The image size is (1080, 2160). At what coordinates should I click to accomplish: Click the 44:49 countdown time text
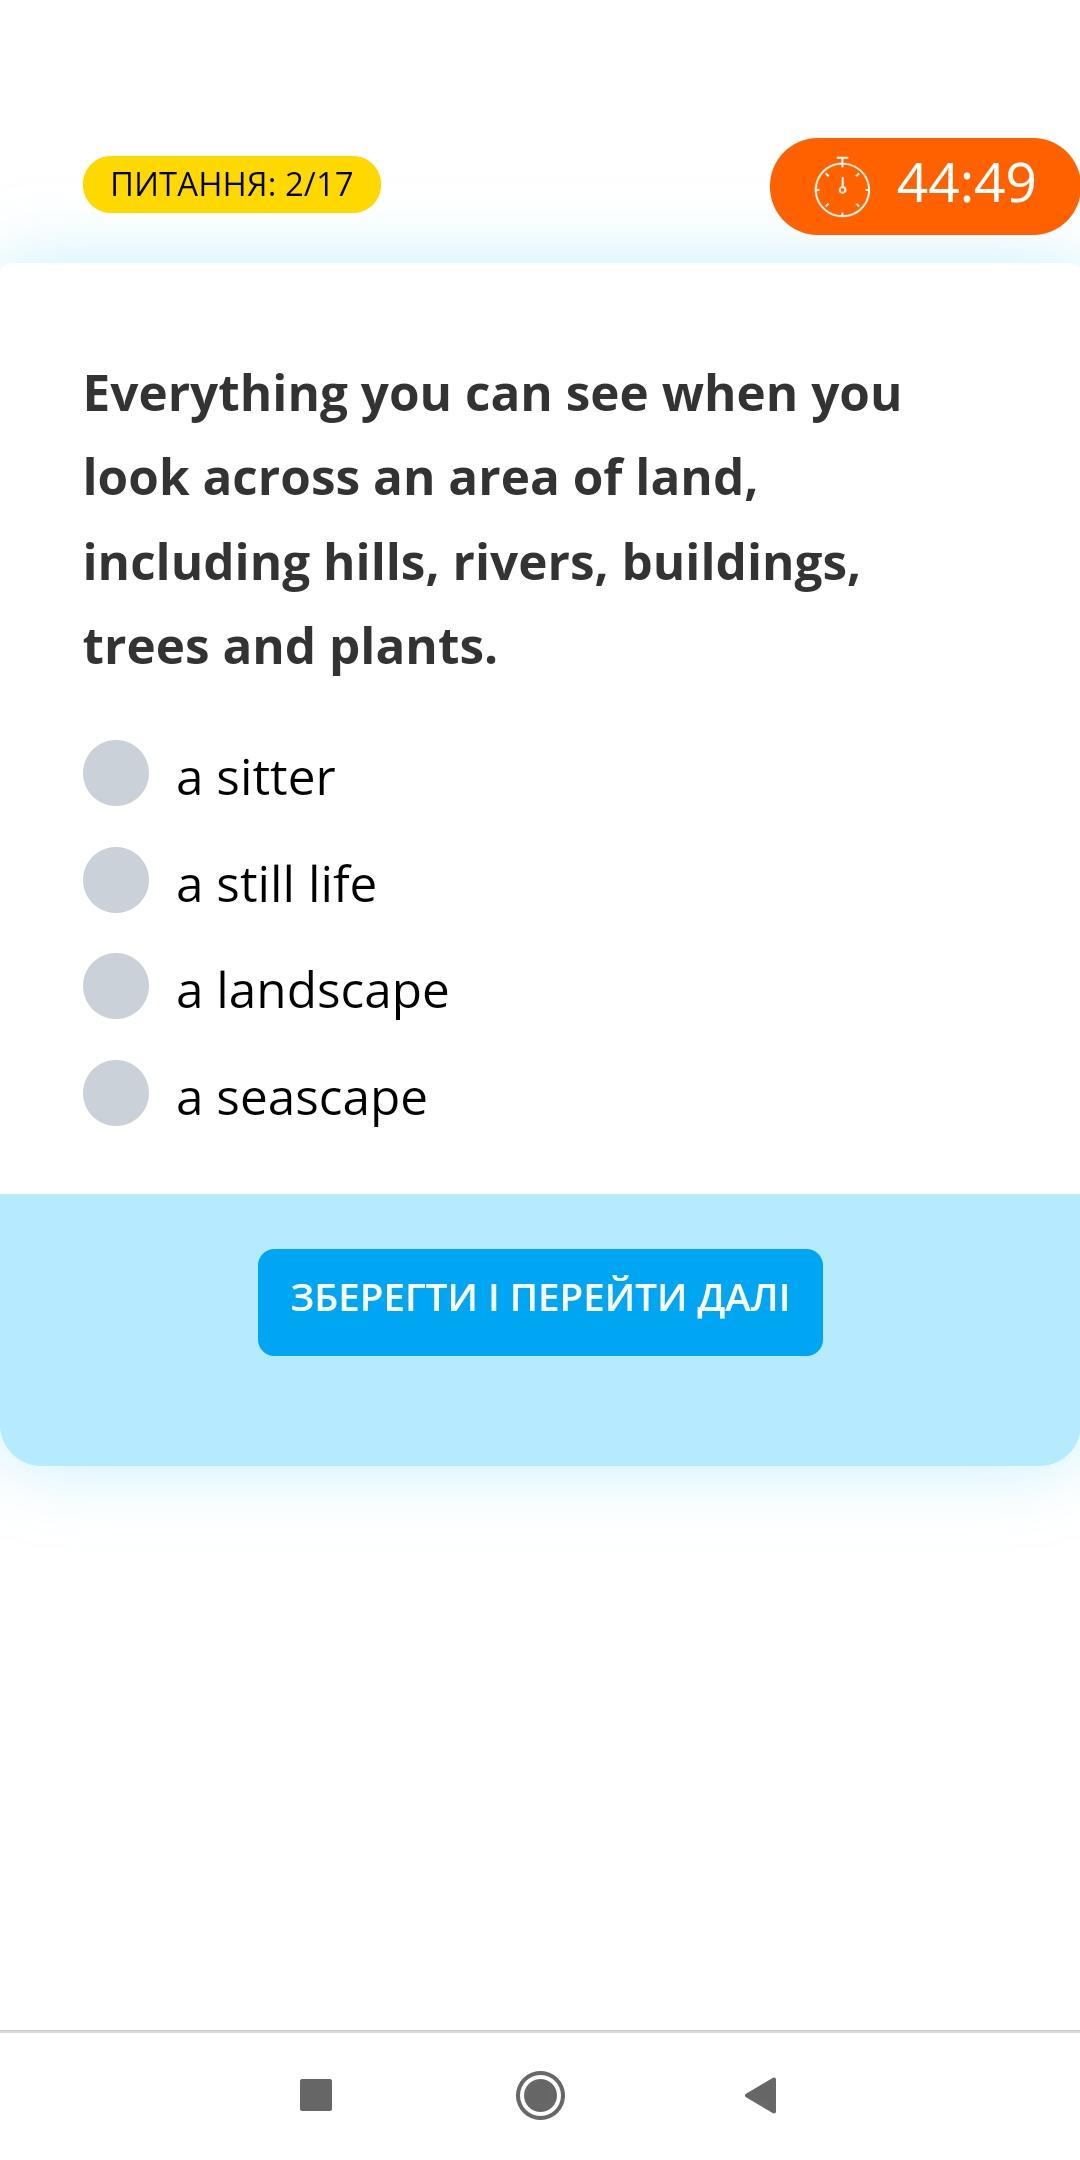click(965, 184)
